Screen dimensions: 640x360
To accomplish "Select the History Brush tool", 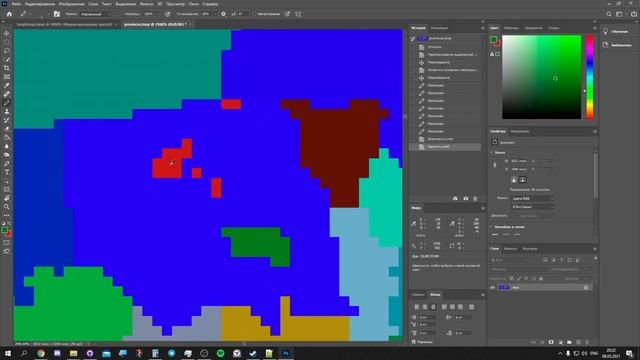I will 7,120.
